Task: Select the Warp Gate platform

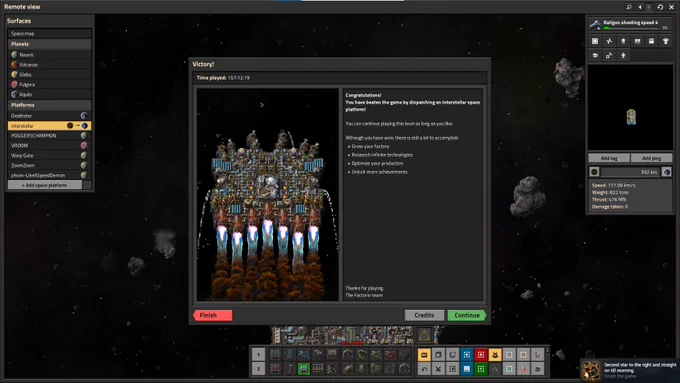Action: 49,155
